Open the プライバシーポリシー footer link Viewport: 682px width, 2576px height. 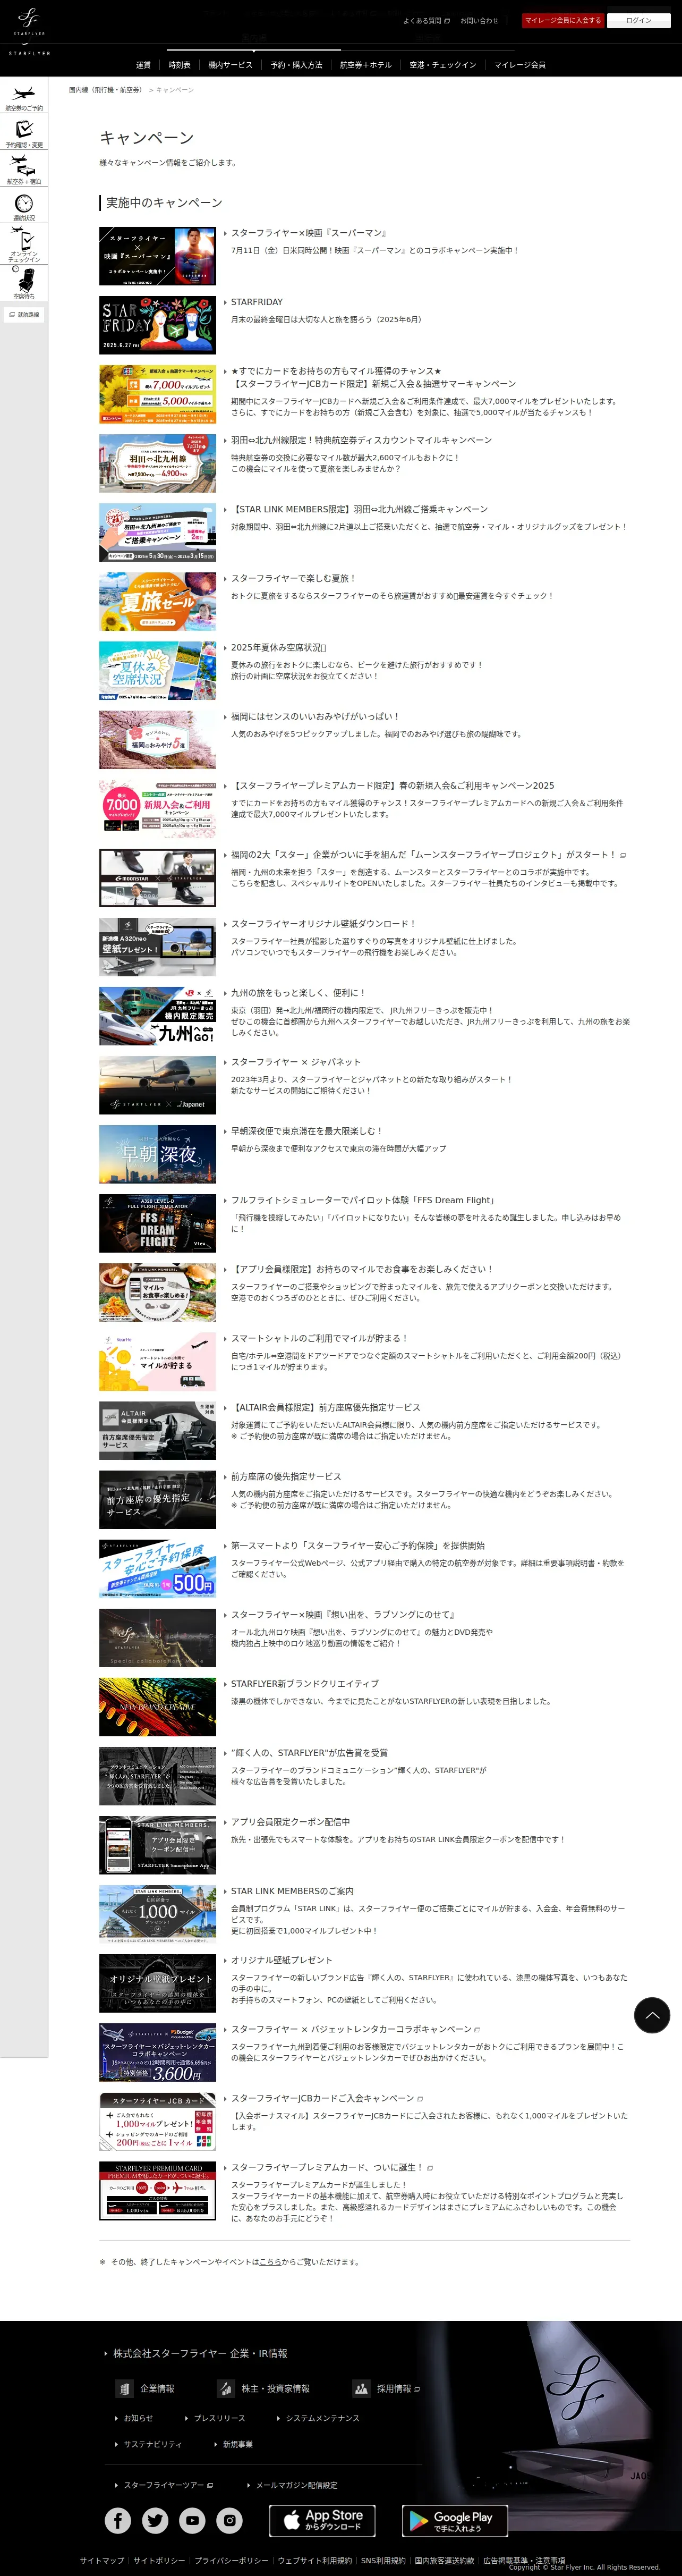coord(231,2560)
